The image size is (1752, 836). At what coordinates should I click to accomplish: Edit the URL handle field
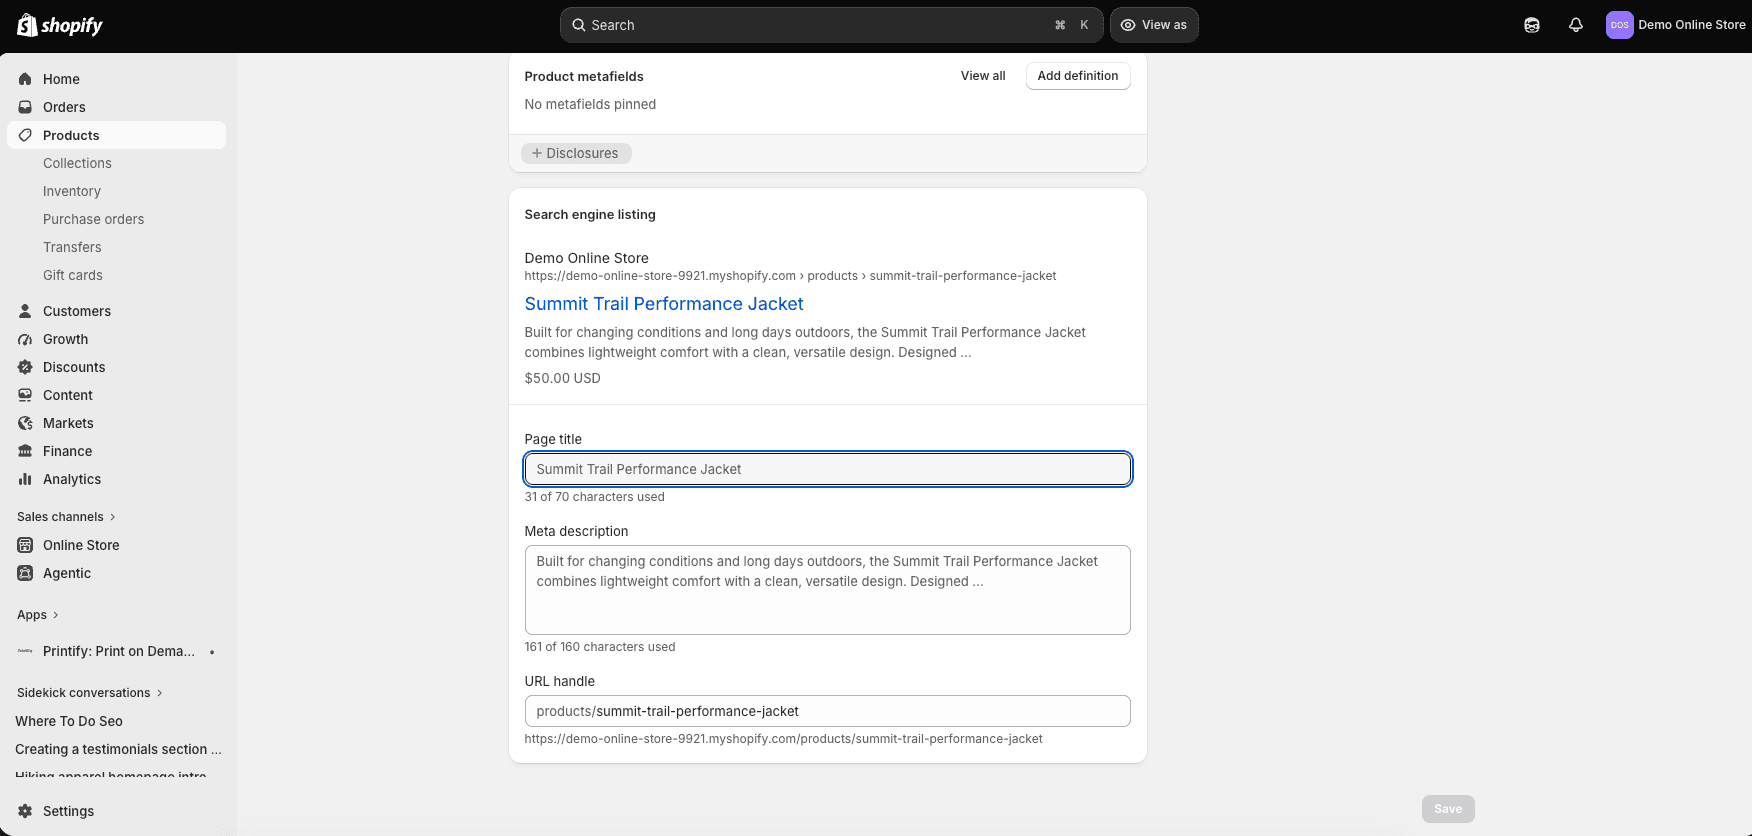[828, 711]
